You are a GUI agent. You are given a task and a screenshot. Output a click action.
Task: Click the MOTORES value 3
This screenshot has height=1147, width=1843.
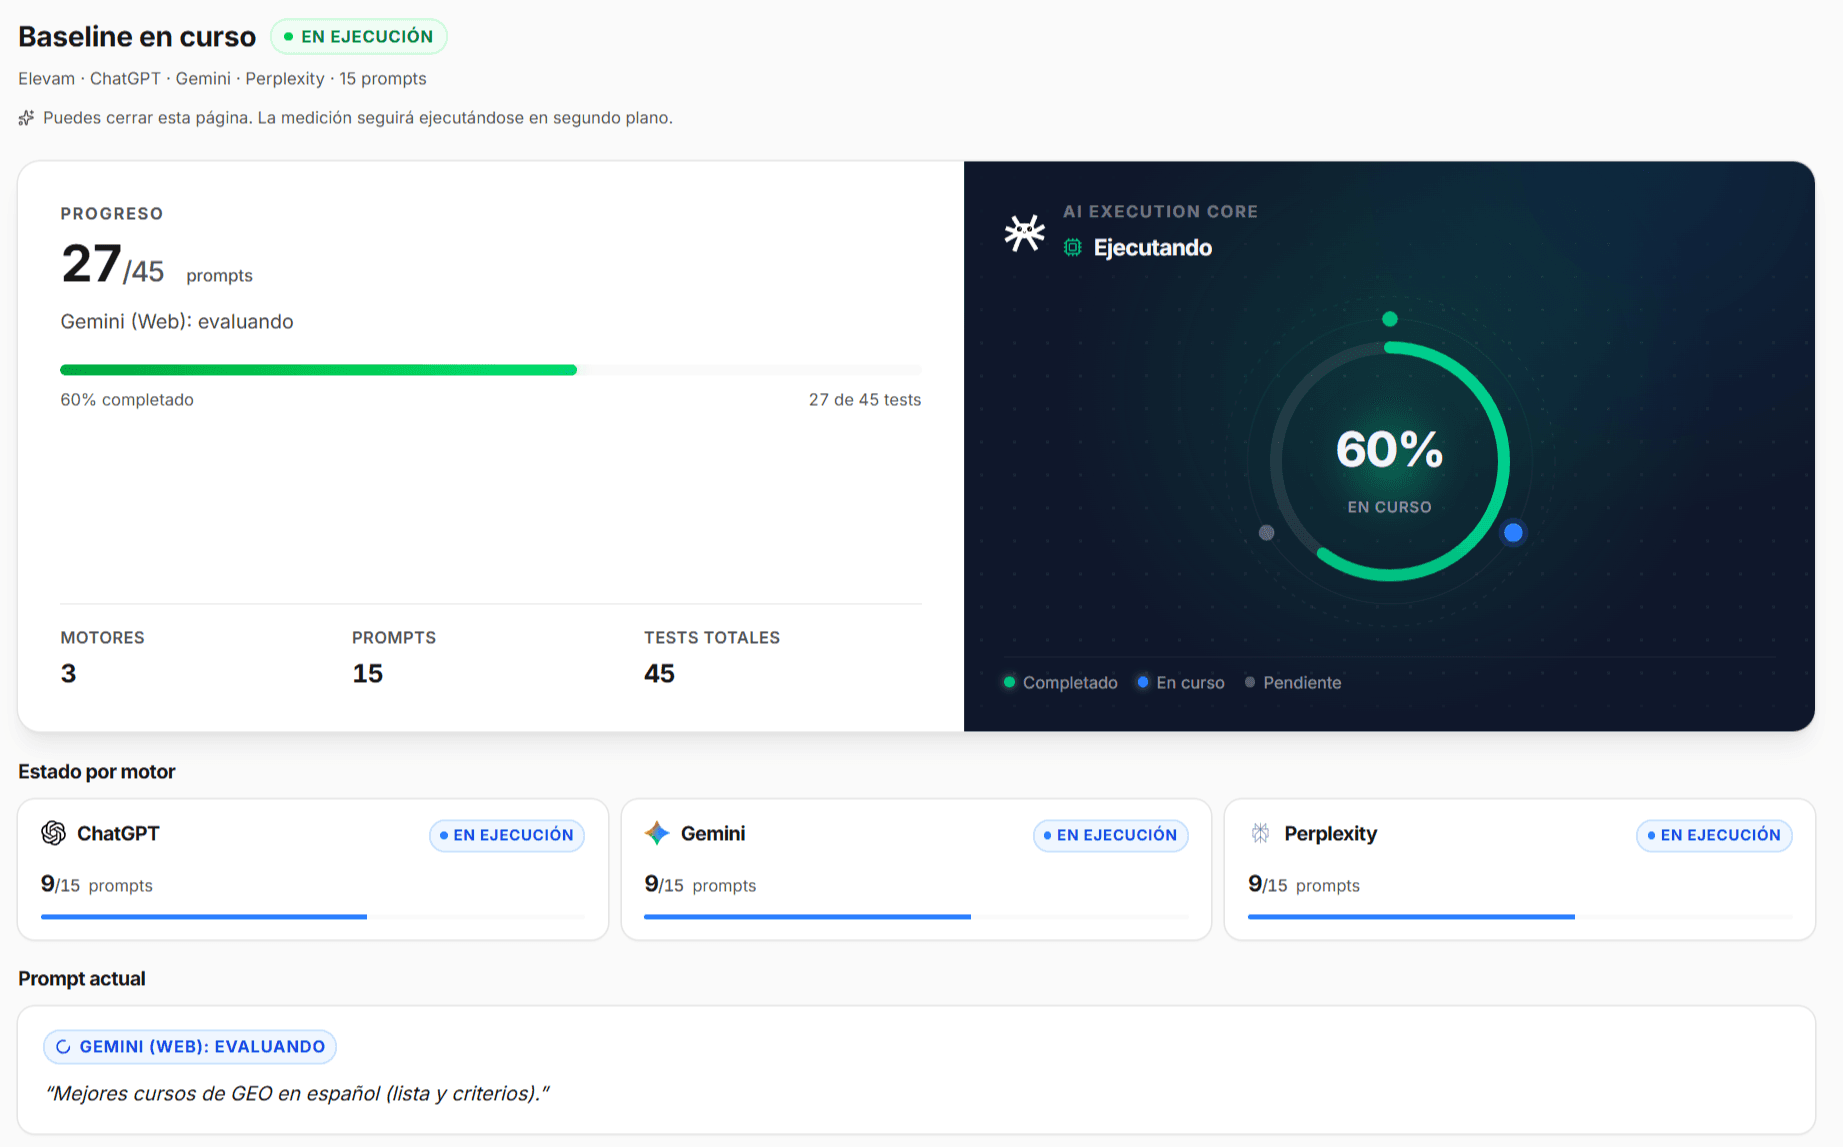68,674
